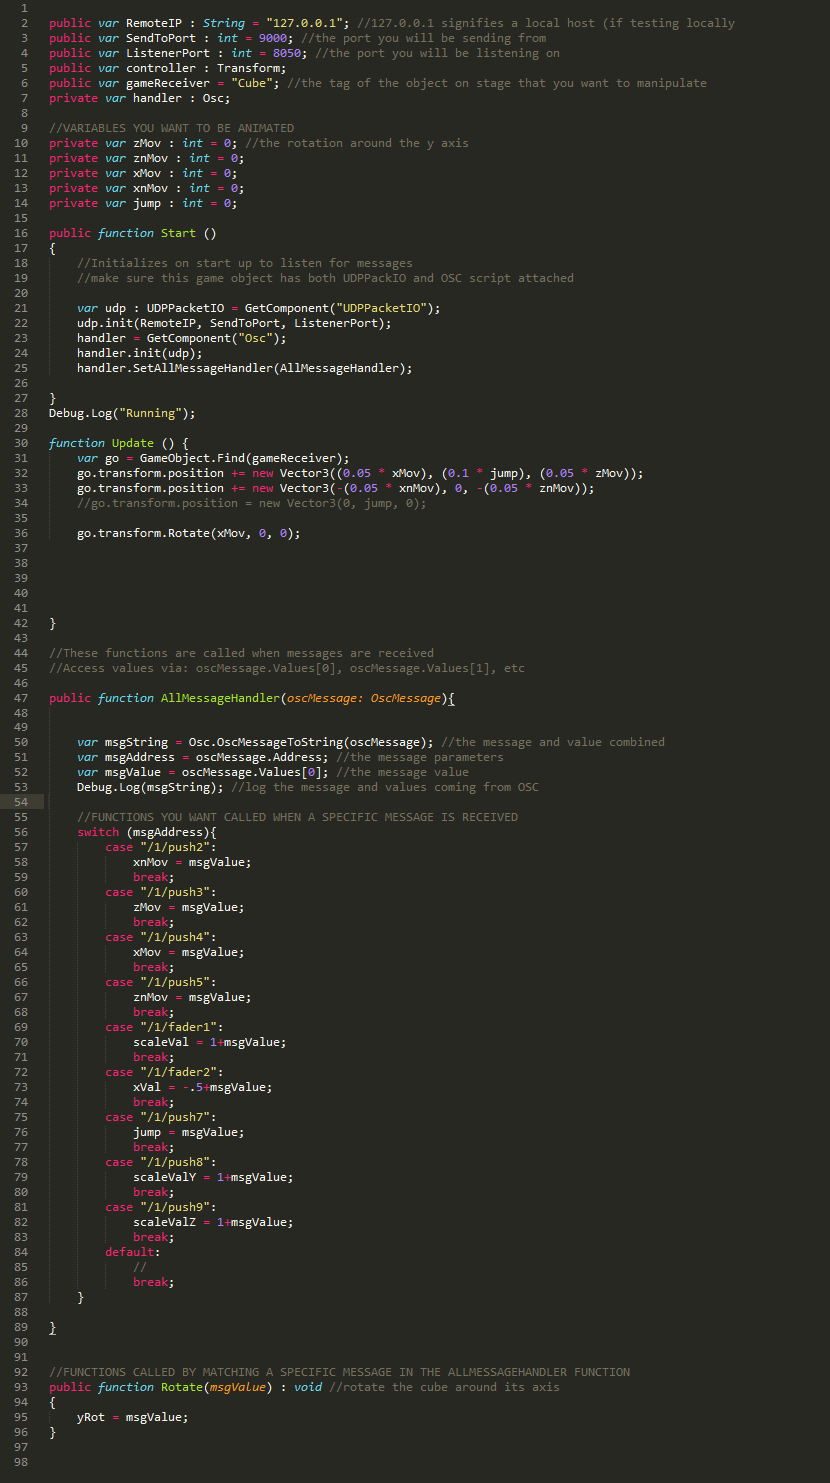Click the "Running" string in Debug.Log
This screenshot has width=830, height=1483.
[x=150, y=413]
